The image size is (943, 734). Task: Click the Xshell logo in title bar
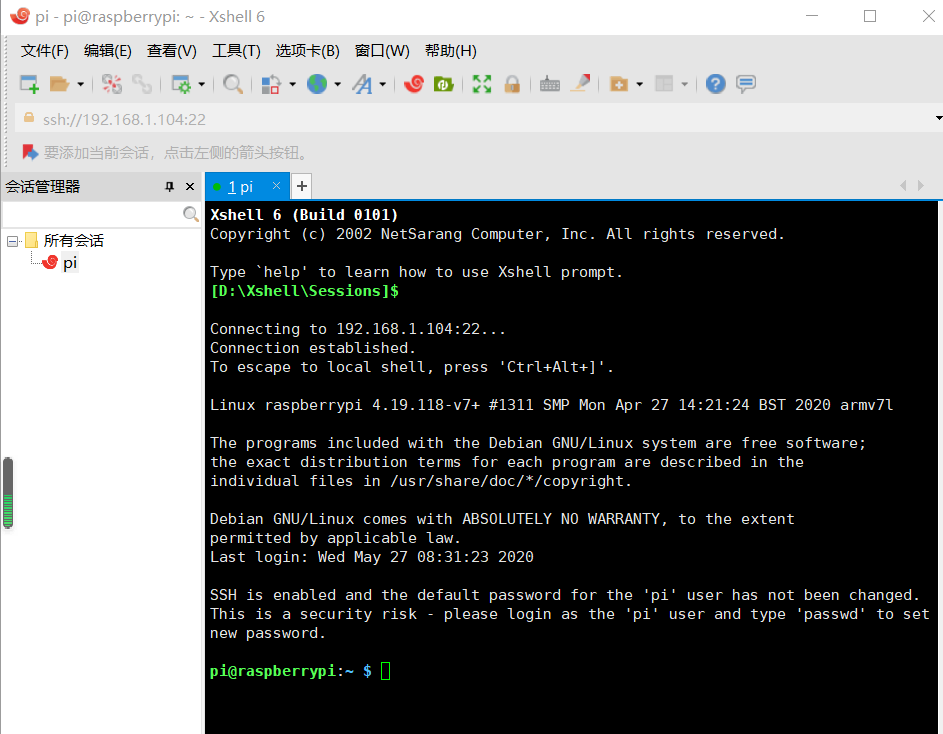[x=19, y=16]
